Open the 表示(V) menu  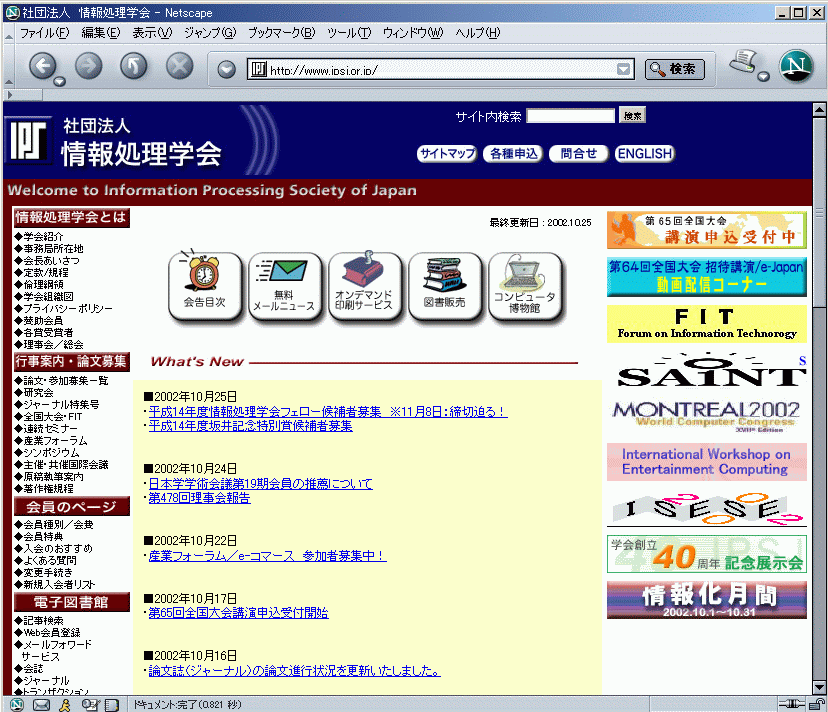click(152, 33)
